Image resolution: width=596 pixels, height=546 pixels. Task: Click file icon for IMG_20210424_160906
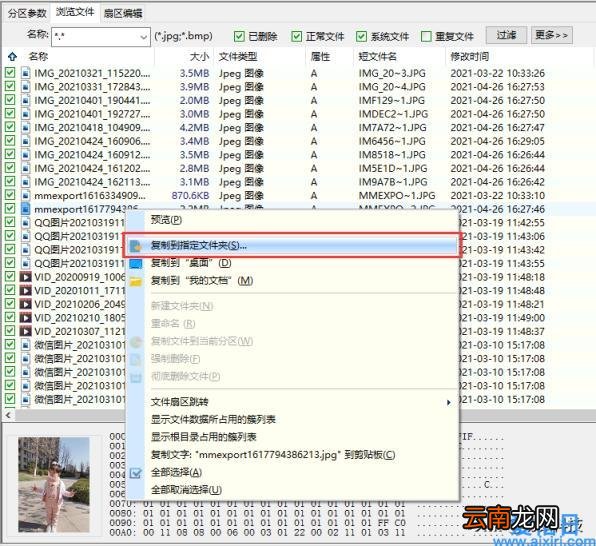(x=25, y=141)
